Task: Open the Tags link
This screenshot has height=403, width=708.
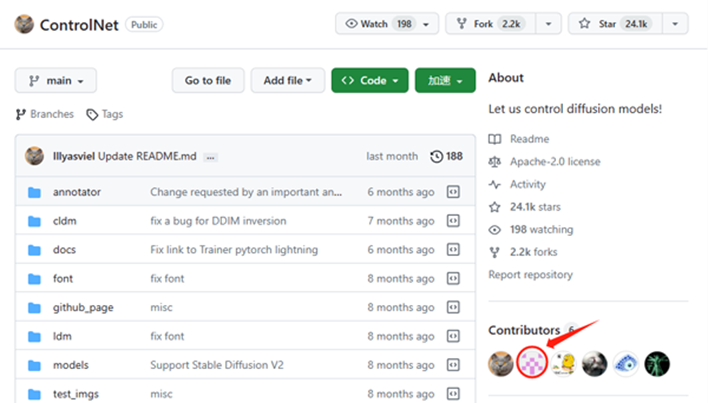Action: [x=105, y=114]
